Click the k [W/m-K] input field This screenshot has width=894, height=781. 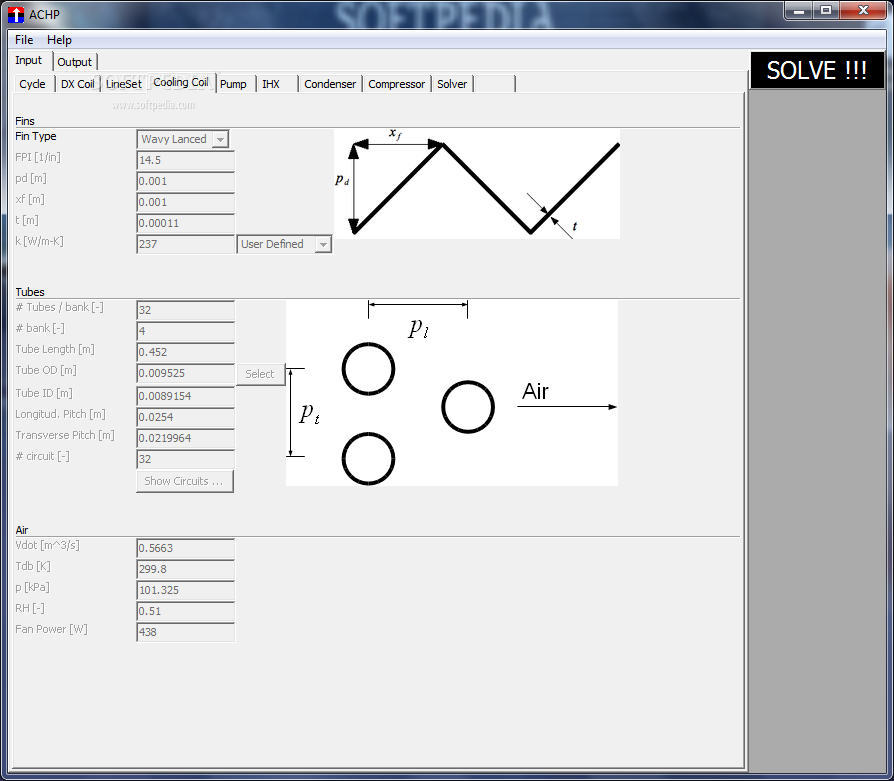pyautogui.click(x=185, y=245)
